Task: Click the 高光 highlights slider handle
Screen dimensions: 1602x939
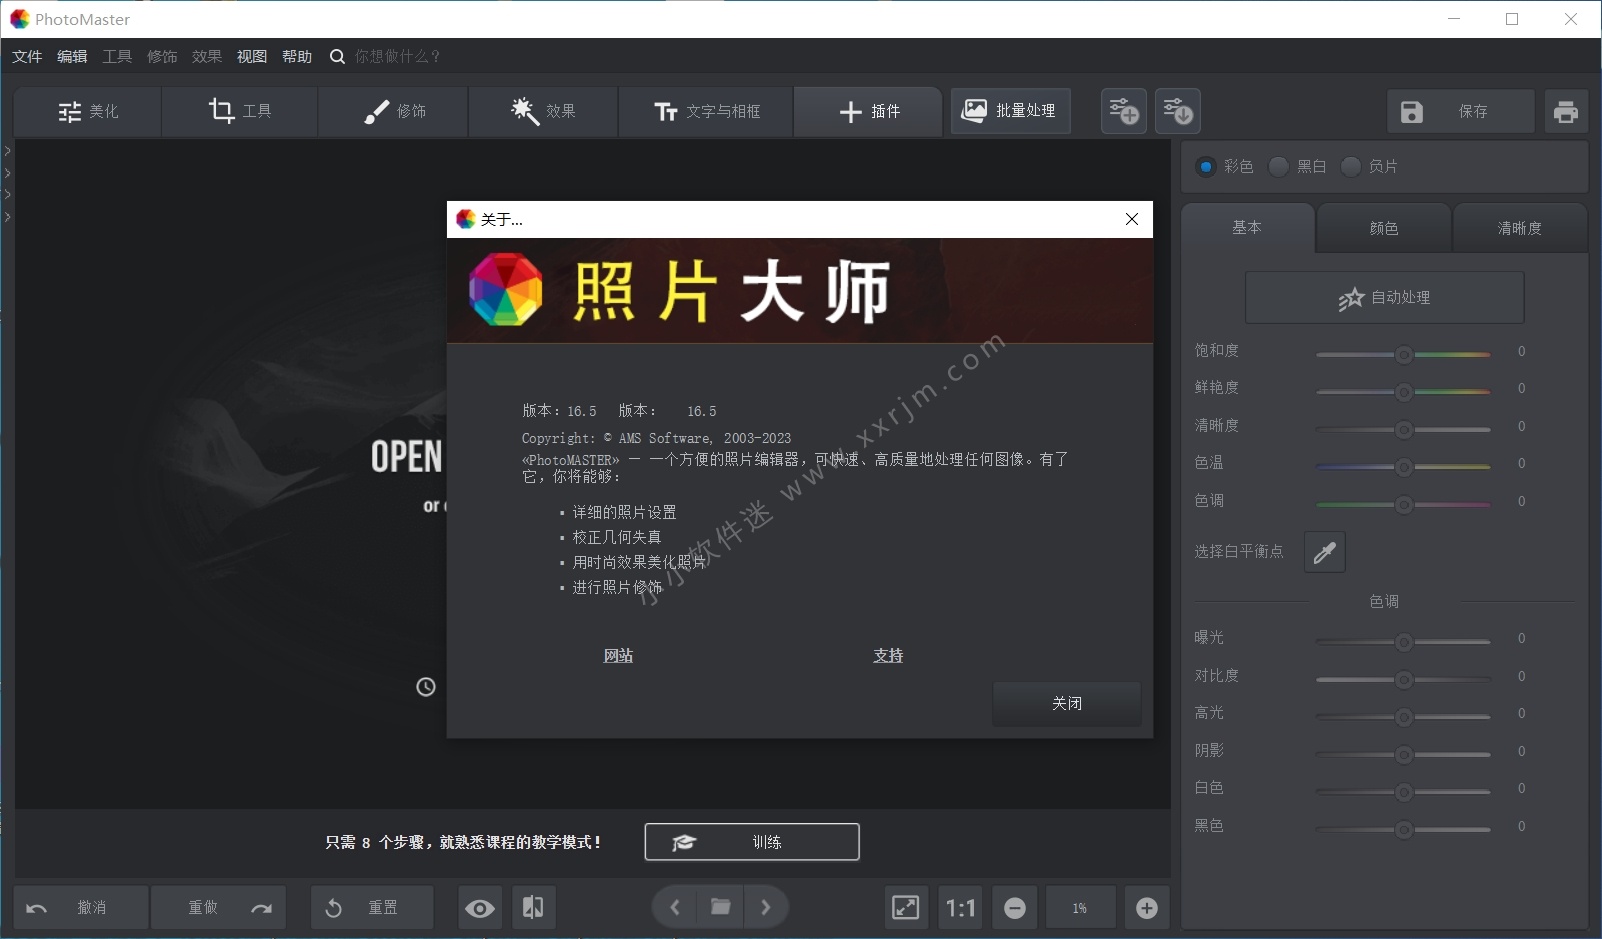Action: 1404,716
